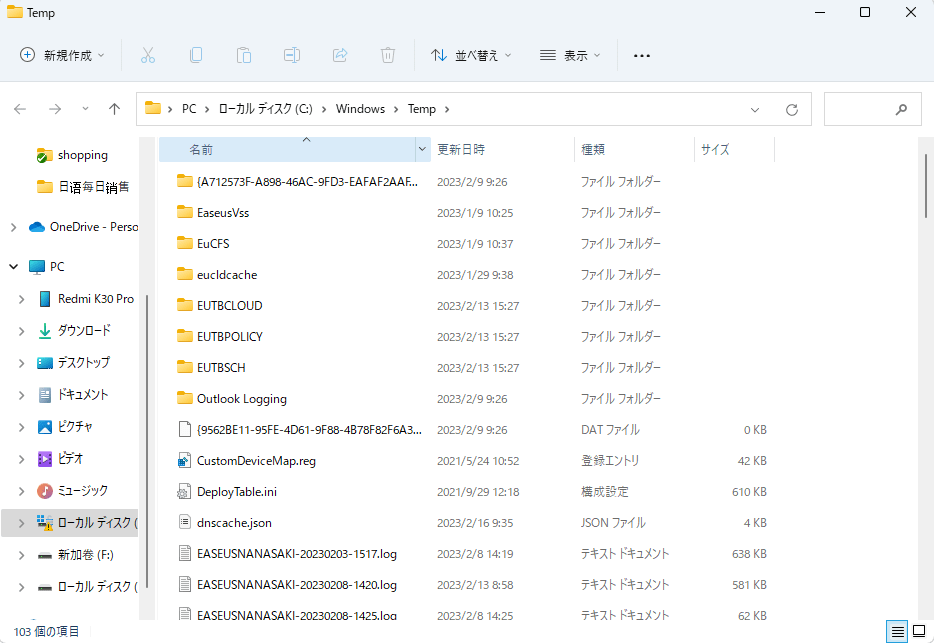Click the Windows breadcrumb in address bar
Screen dimensions: 934x643
[360, 109]
